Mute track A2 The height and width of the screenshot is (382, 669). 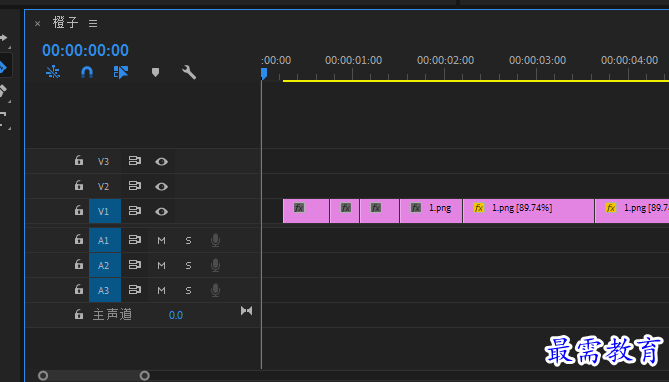pos(161,265)
